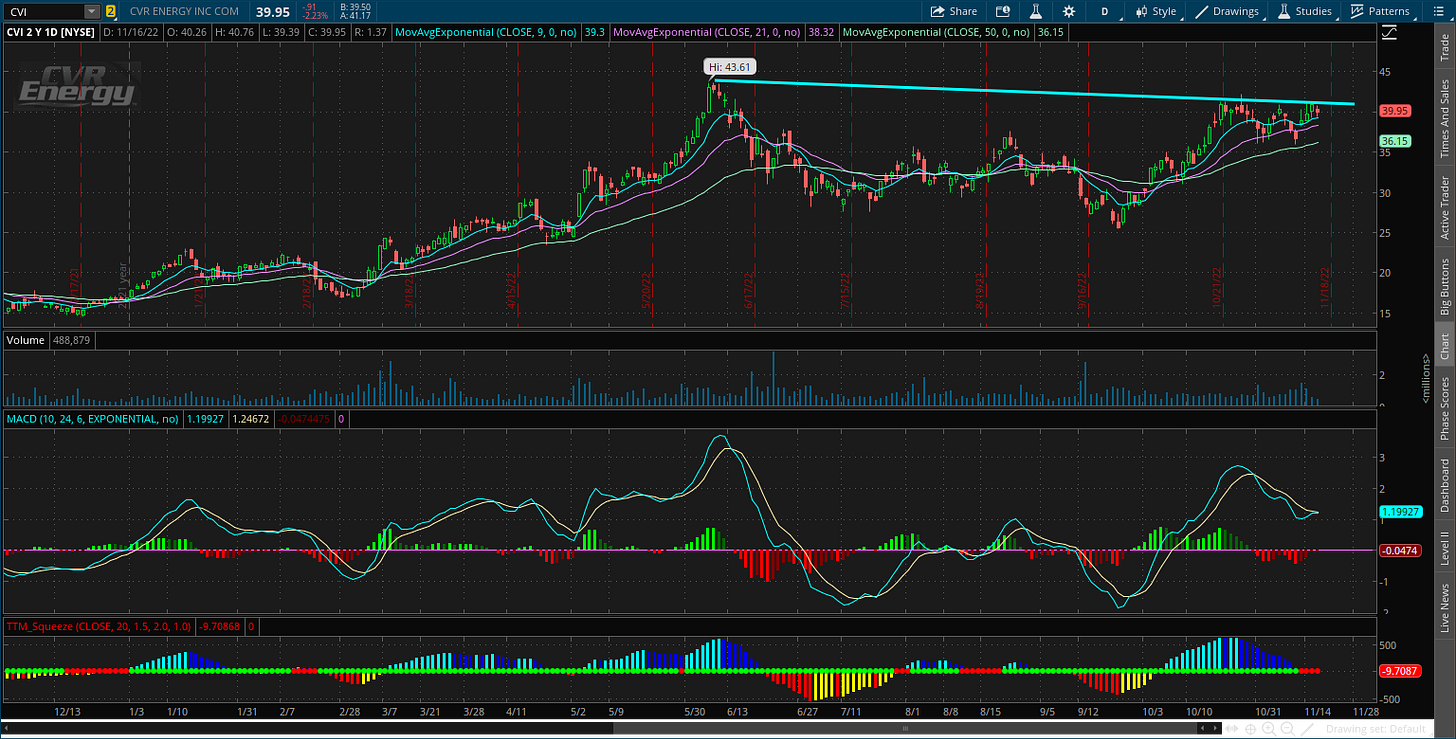Open the Style dropdown menu
1456x739 pixels.
pyautogui.click(x=1155, y=11)
